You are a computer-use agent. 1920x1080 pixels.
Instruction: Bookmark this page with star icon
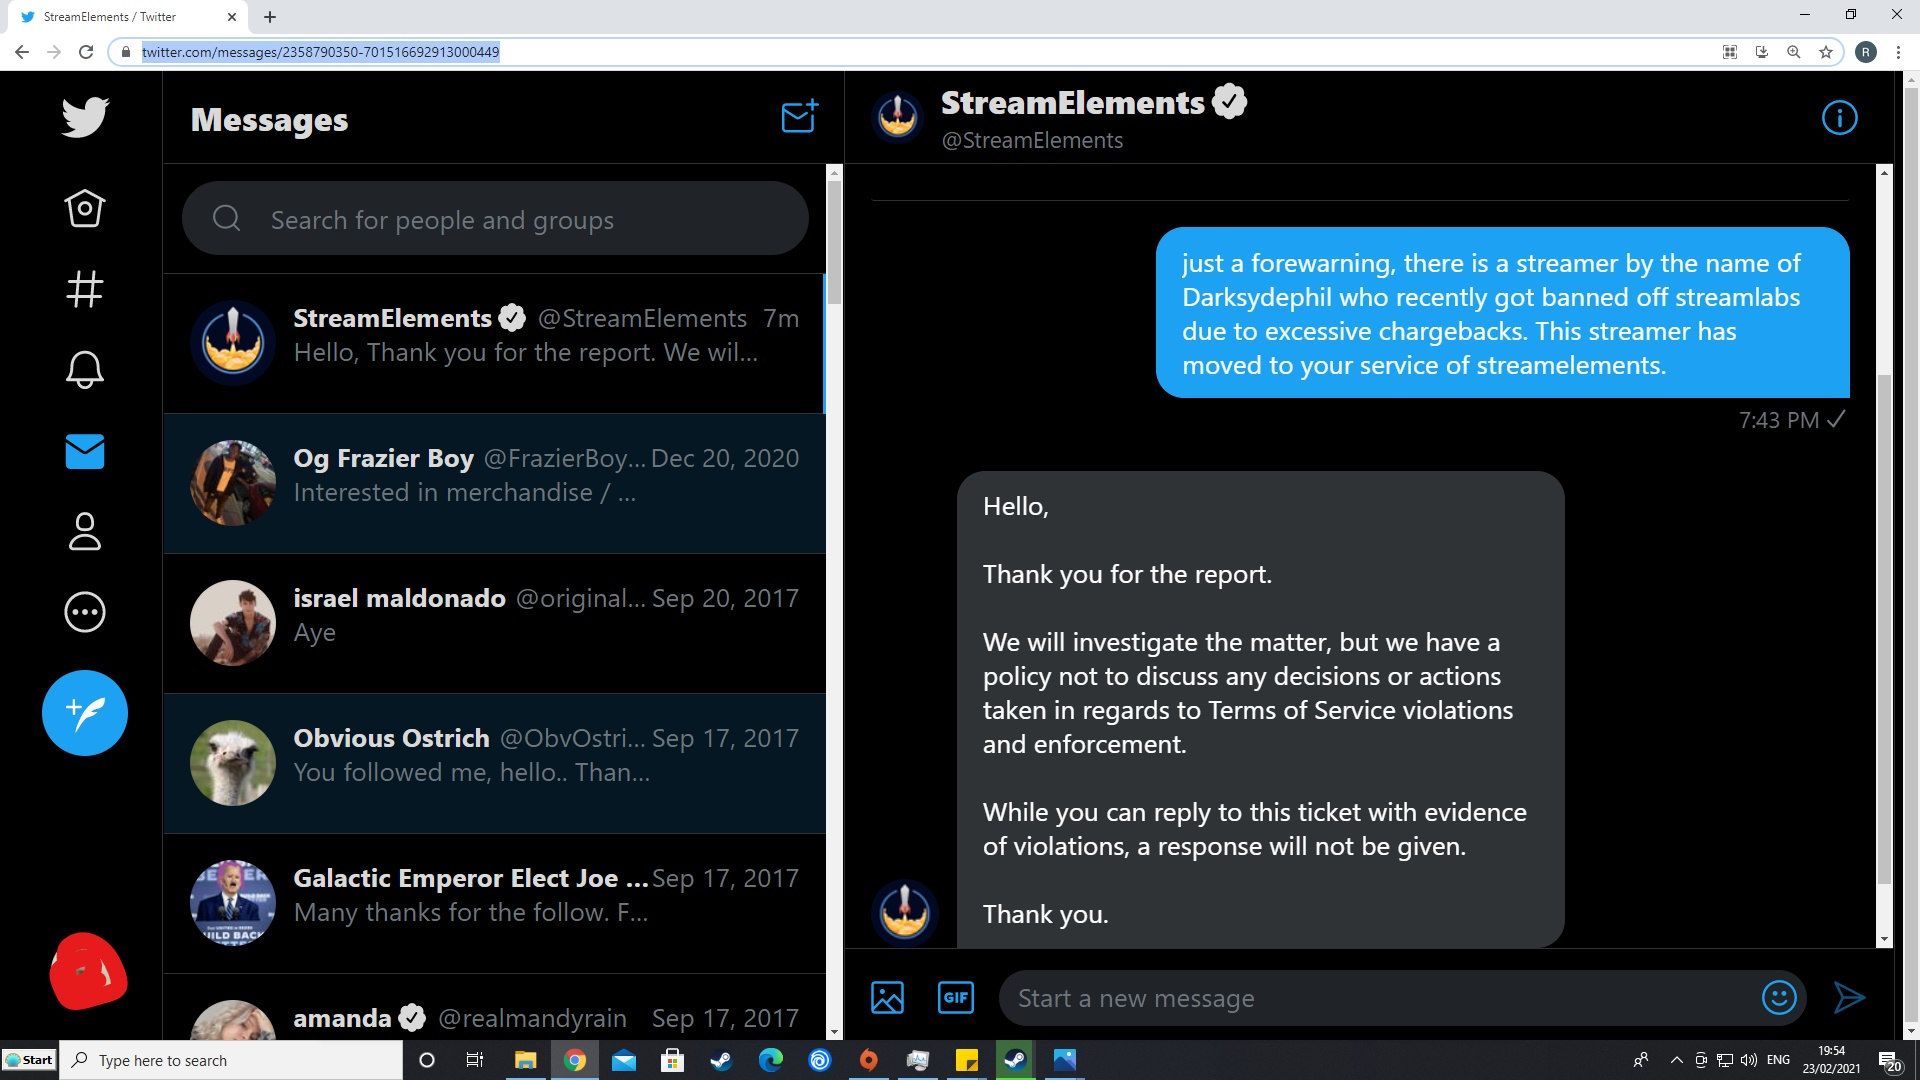coord(1826,52)
